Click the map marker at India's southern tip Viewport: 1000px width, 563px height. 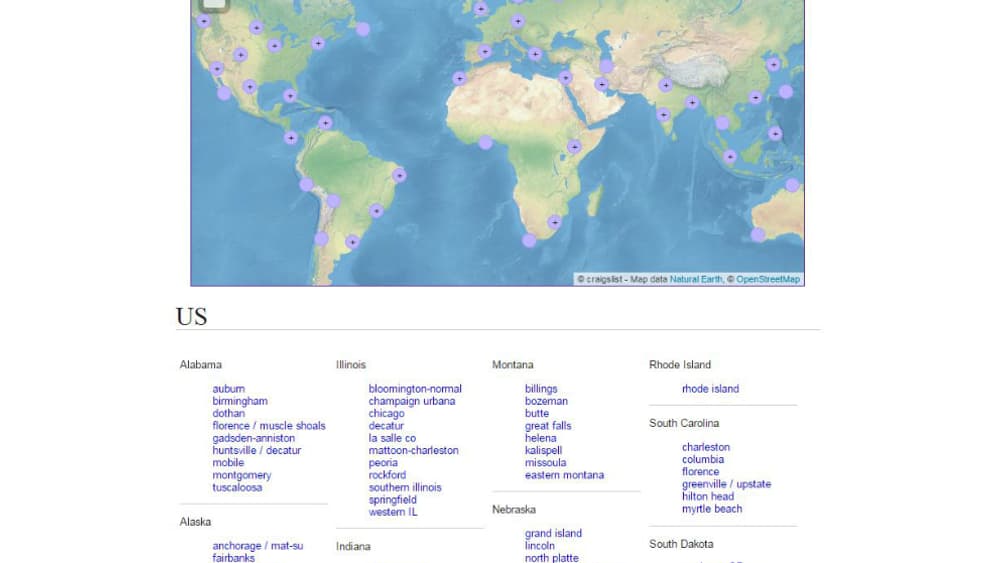click(x=663, y=115)
